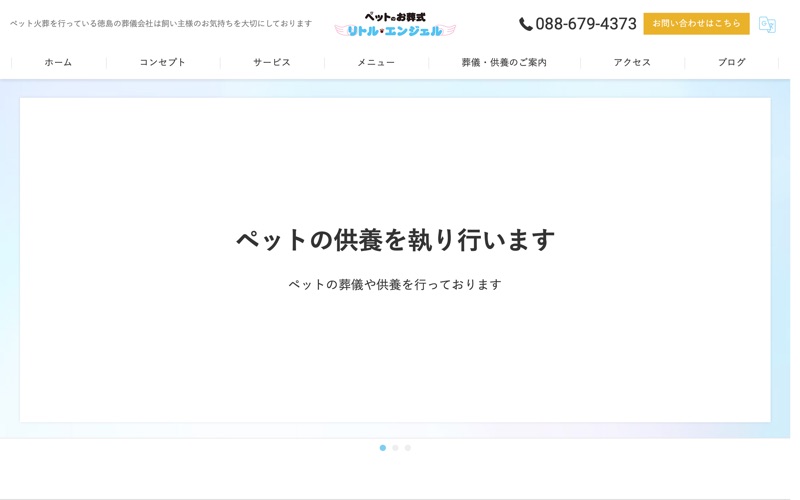The image size is (800, 500).
Task: Open the コンセプト menu item
Action: (162, 62)
